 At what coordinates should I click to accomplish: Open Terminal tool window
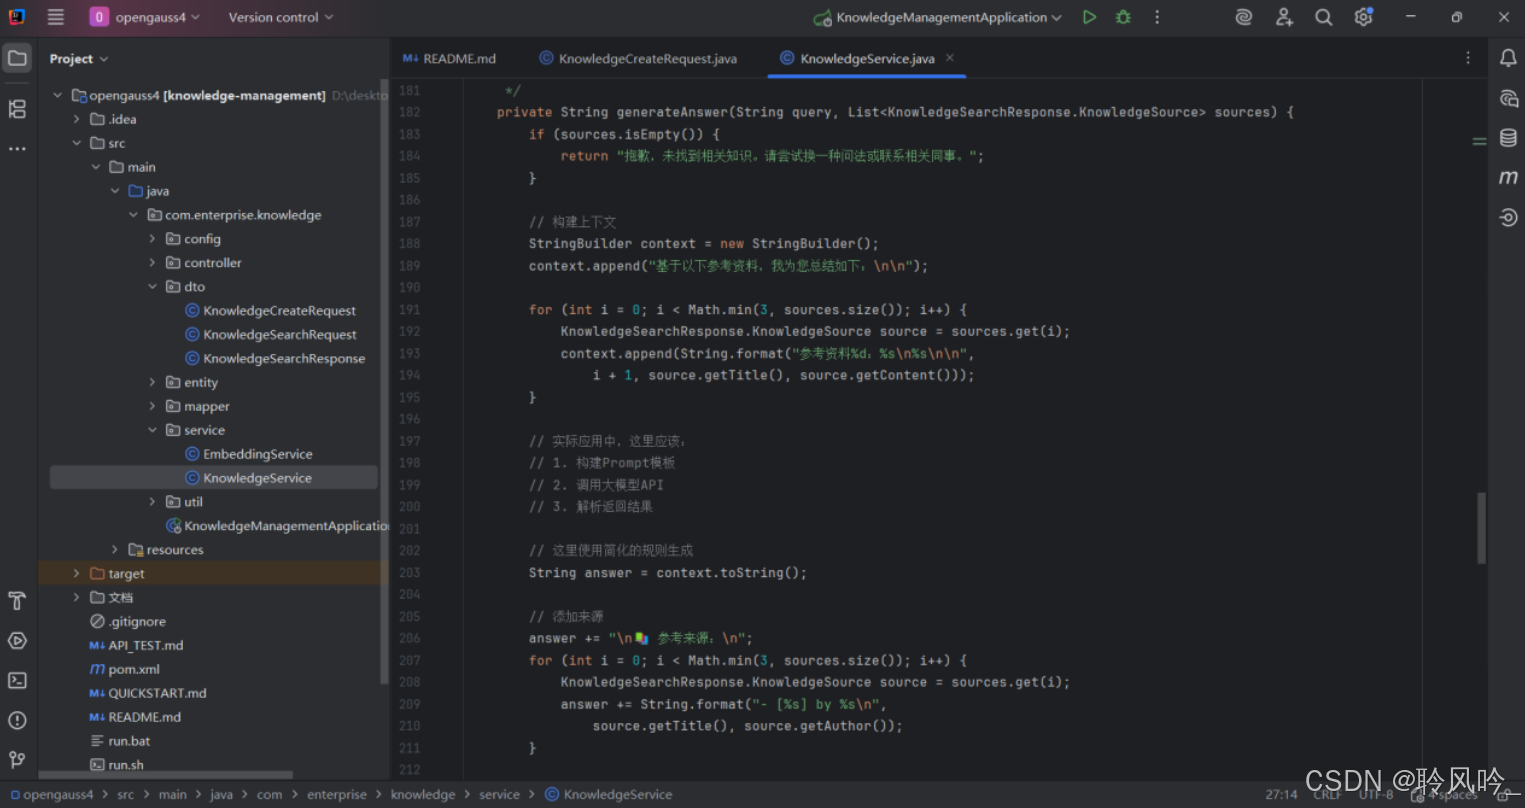17,680
